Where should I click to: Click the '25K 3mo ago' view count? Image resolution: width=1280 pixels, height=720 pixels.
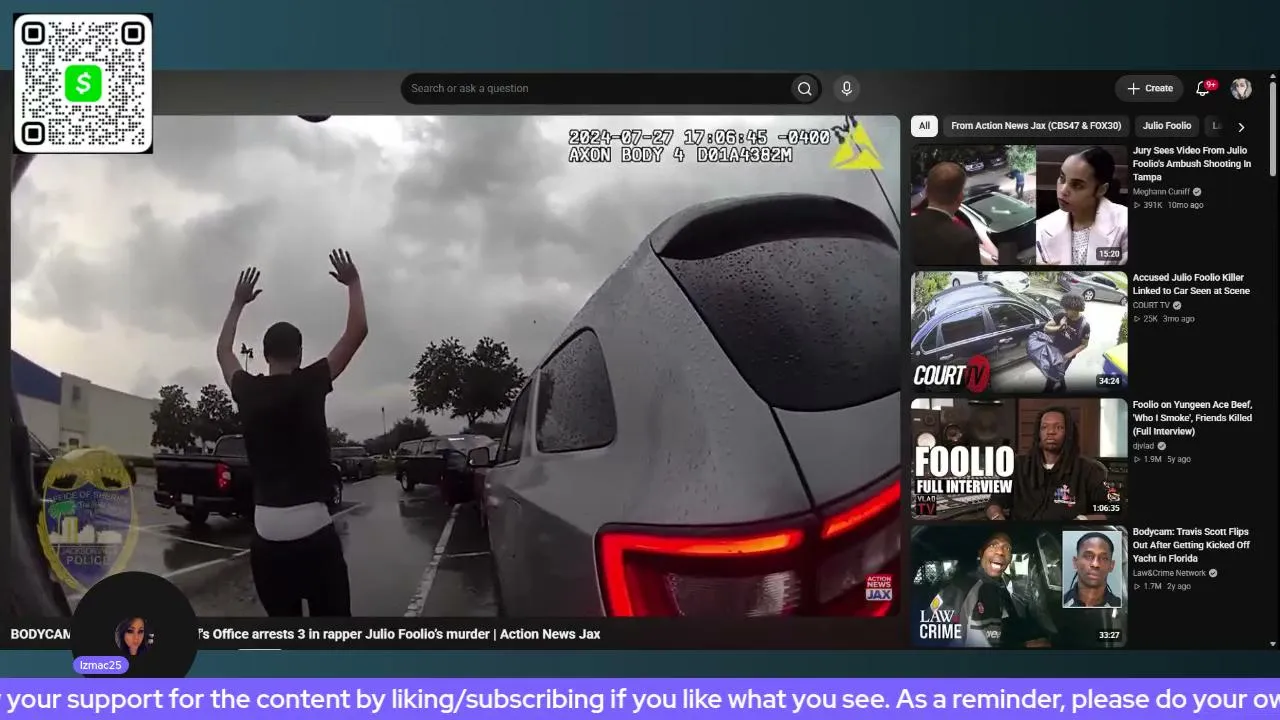coord(1164,319)
